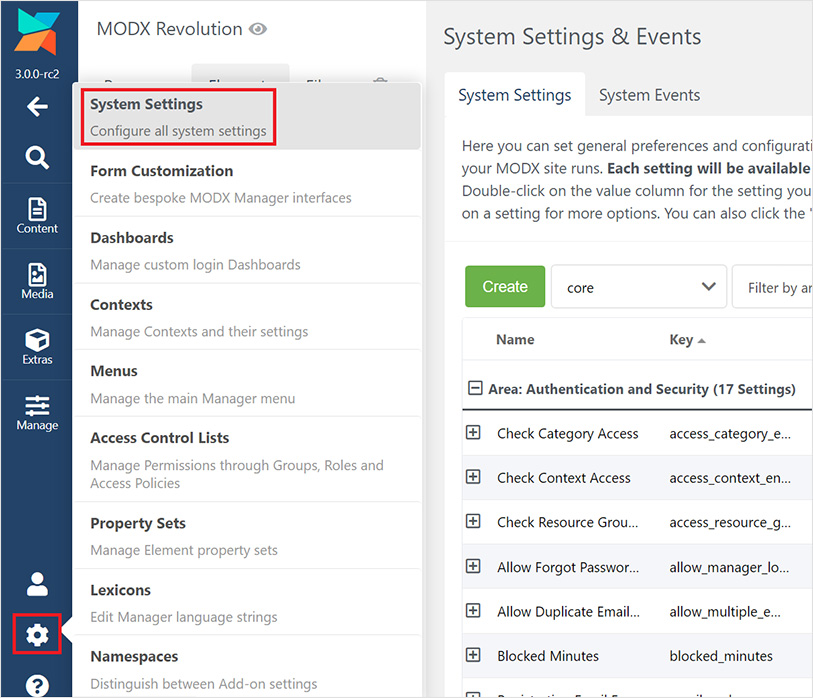
Task: Open the help question mark icon
Action: point(37,685)
